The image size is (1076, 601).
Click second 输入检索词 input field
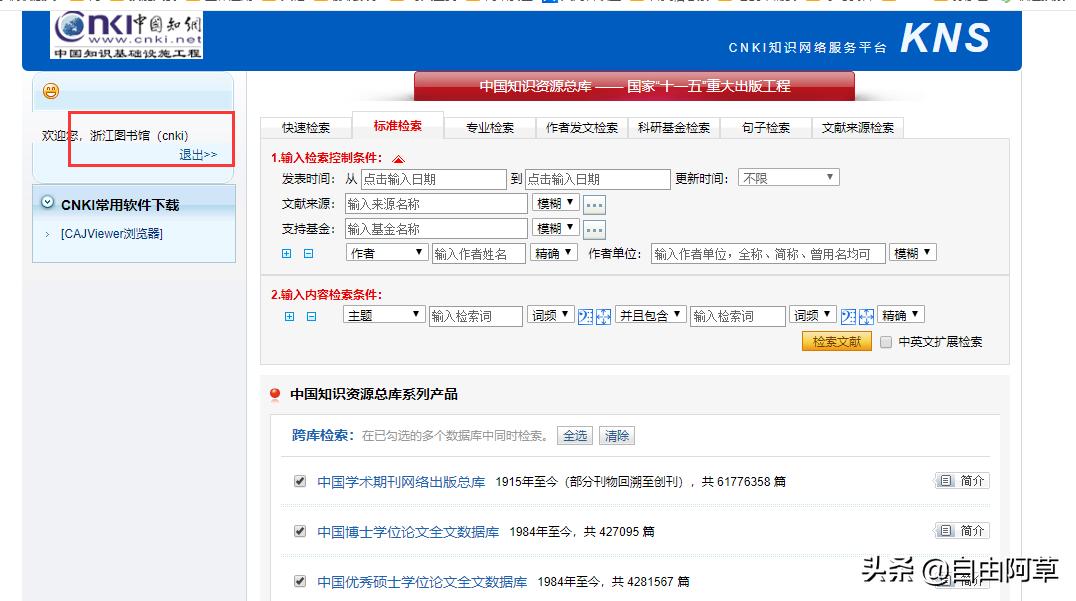tap(738, 316)
